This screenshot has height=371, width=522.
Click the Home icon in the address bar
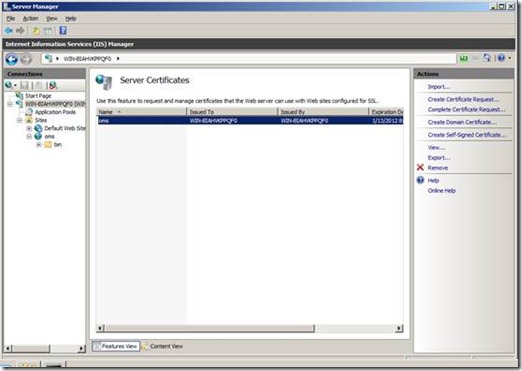coord(487,58)
